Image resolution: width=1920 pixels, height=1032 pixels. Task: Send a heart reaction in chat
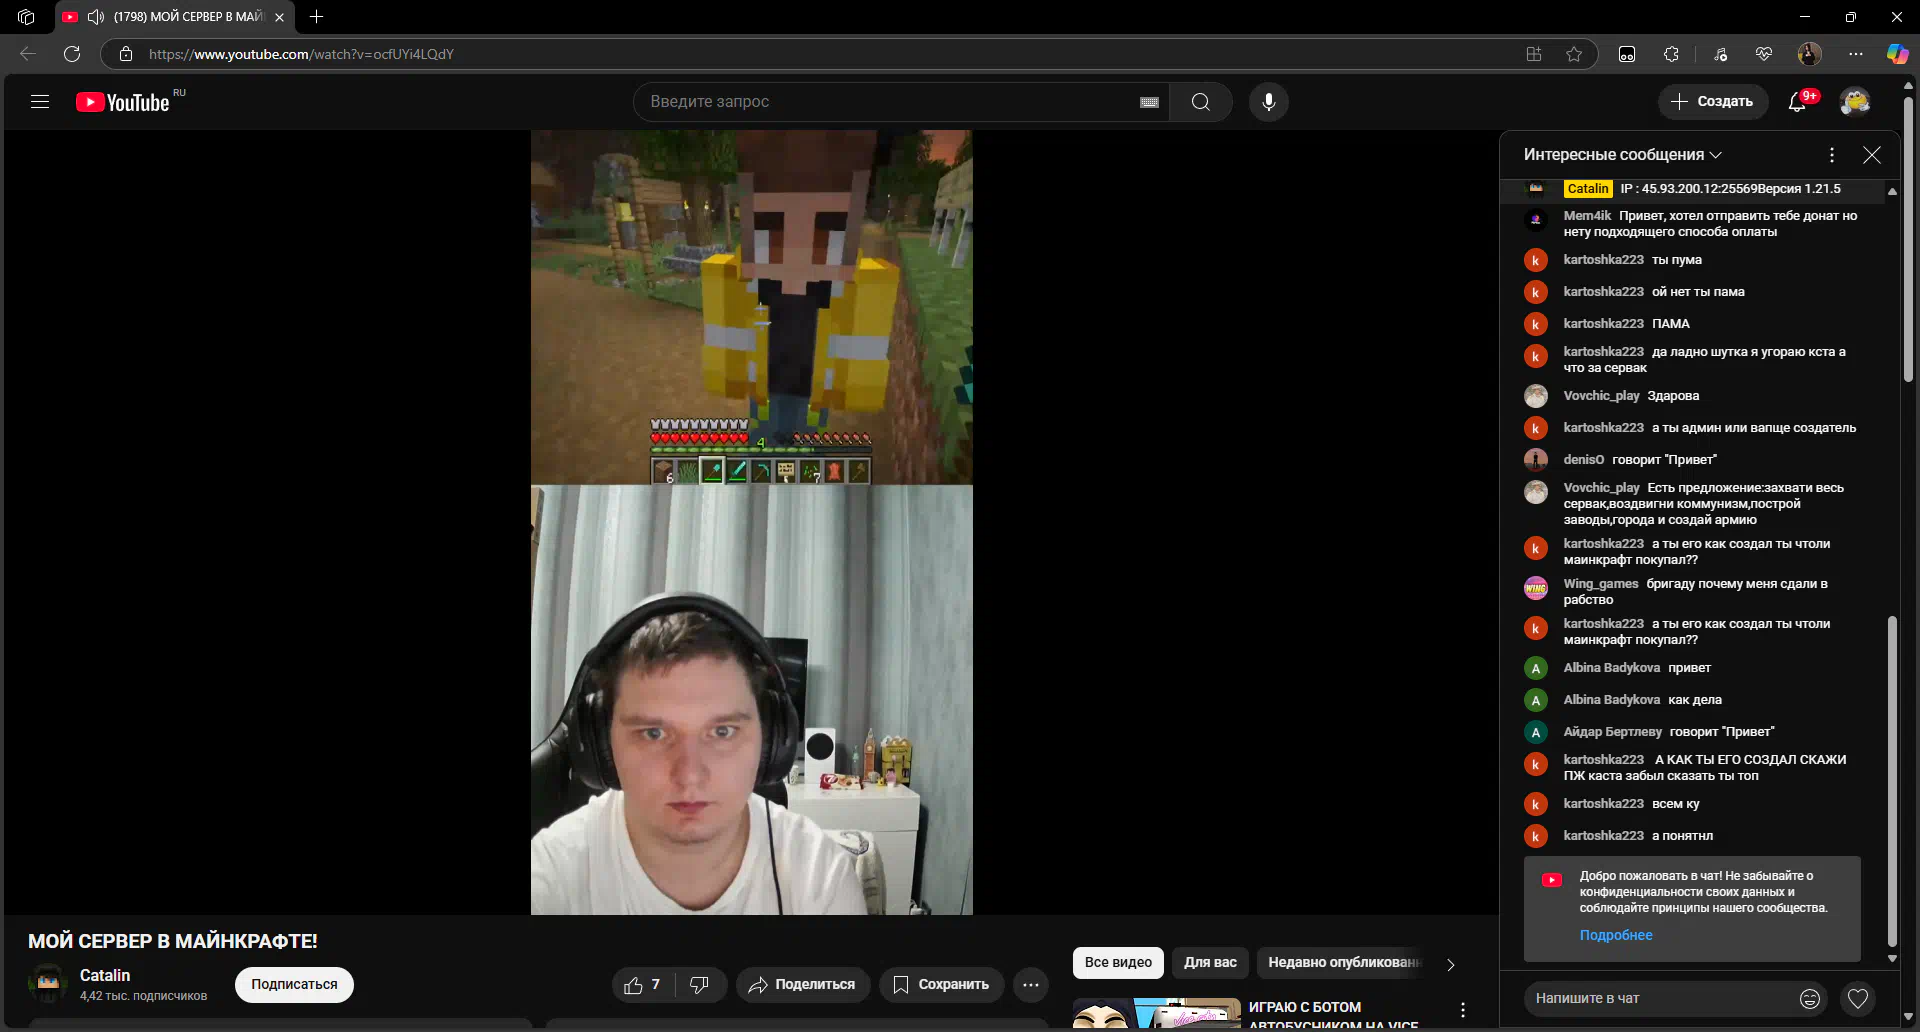point(1858,998)
